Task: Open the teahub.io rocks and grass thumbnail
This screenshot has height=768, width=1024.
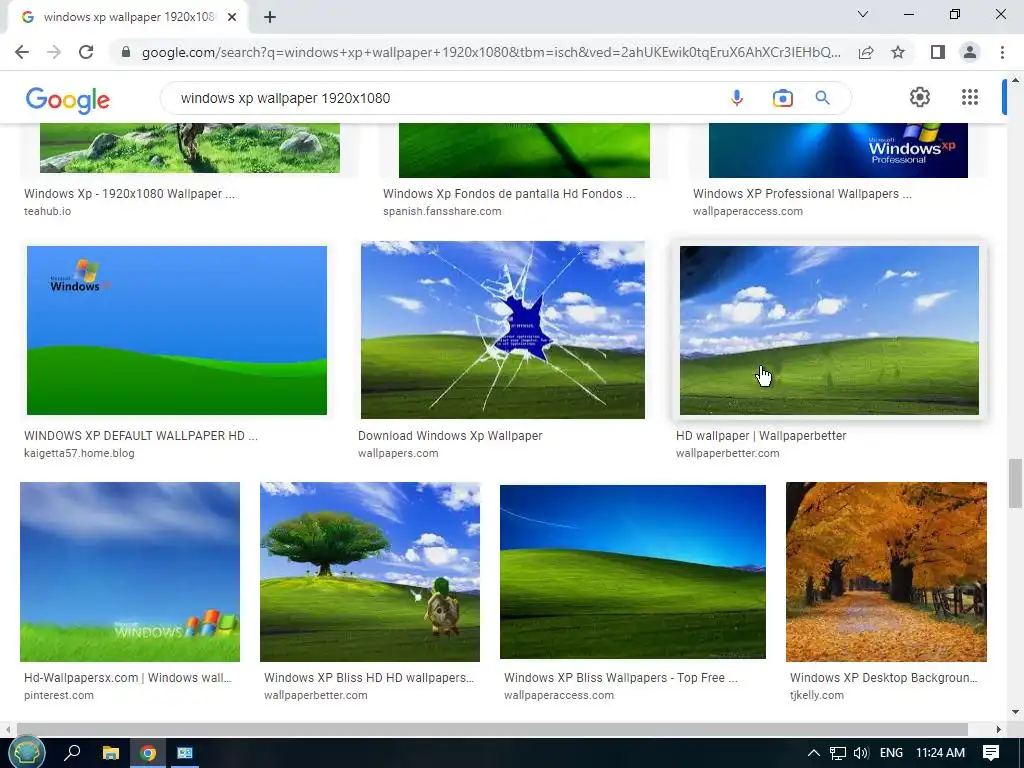Action: [189, 148]
